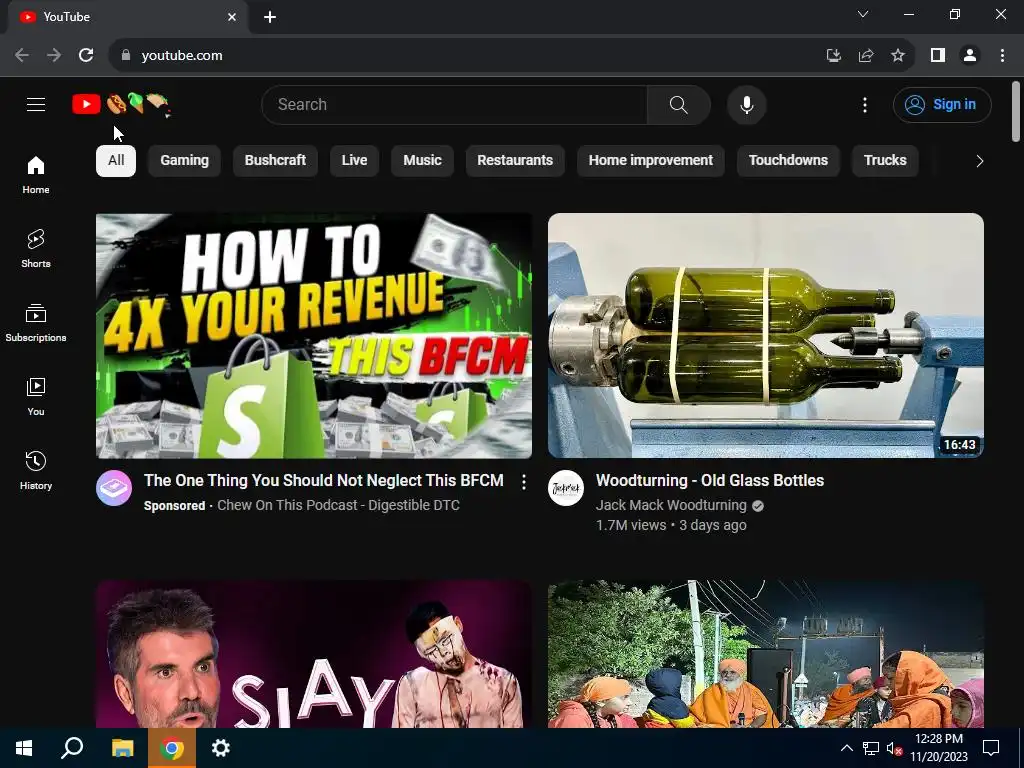1024x768 pixels.
Task: Click the Install app icon in address bar
Action: click(834, 56)
